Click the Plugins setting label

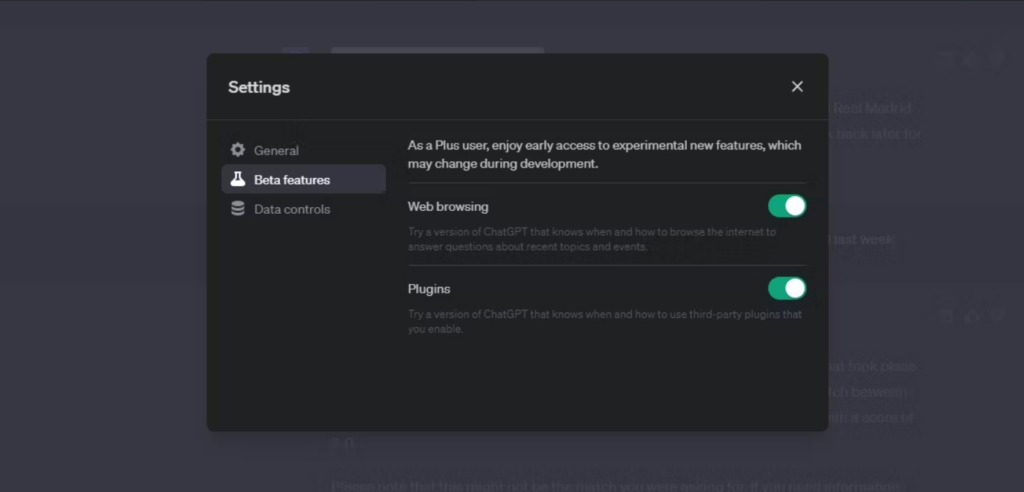(x=429, y=289)
